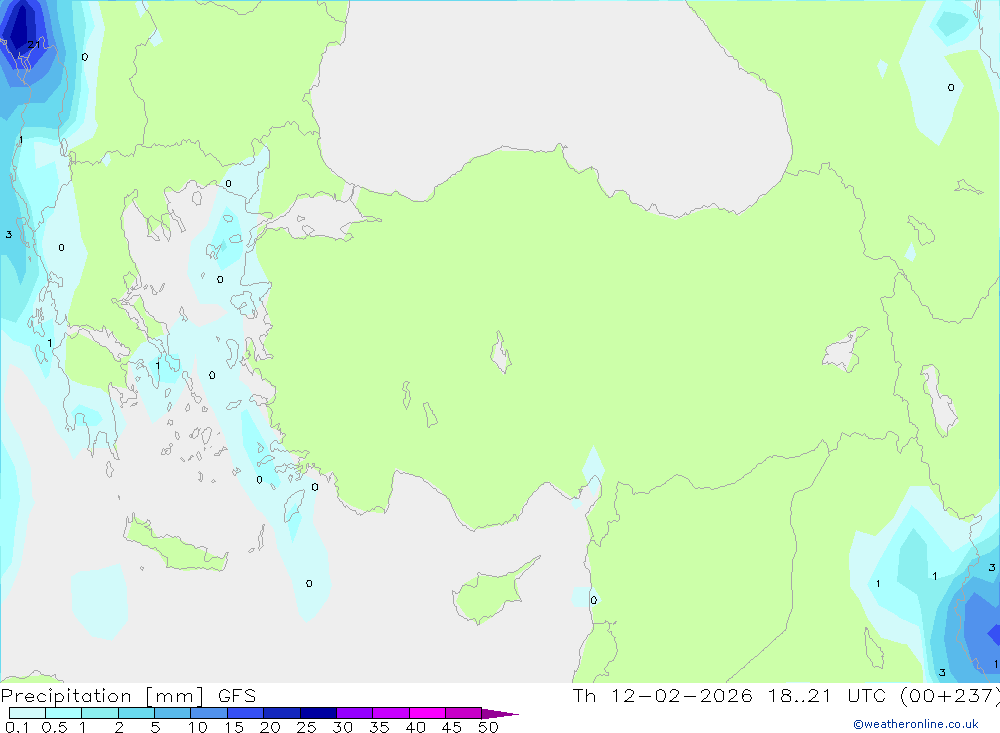Click the 30–35 mm purple legend swatch
1000x733 pixels.
(354, 713)
